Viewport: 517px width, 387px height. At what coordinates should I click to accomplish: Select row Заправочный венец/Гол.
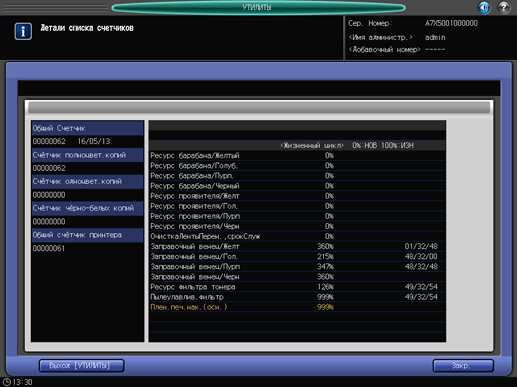297,257
